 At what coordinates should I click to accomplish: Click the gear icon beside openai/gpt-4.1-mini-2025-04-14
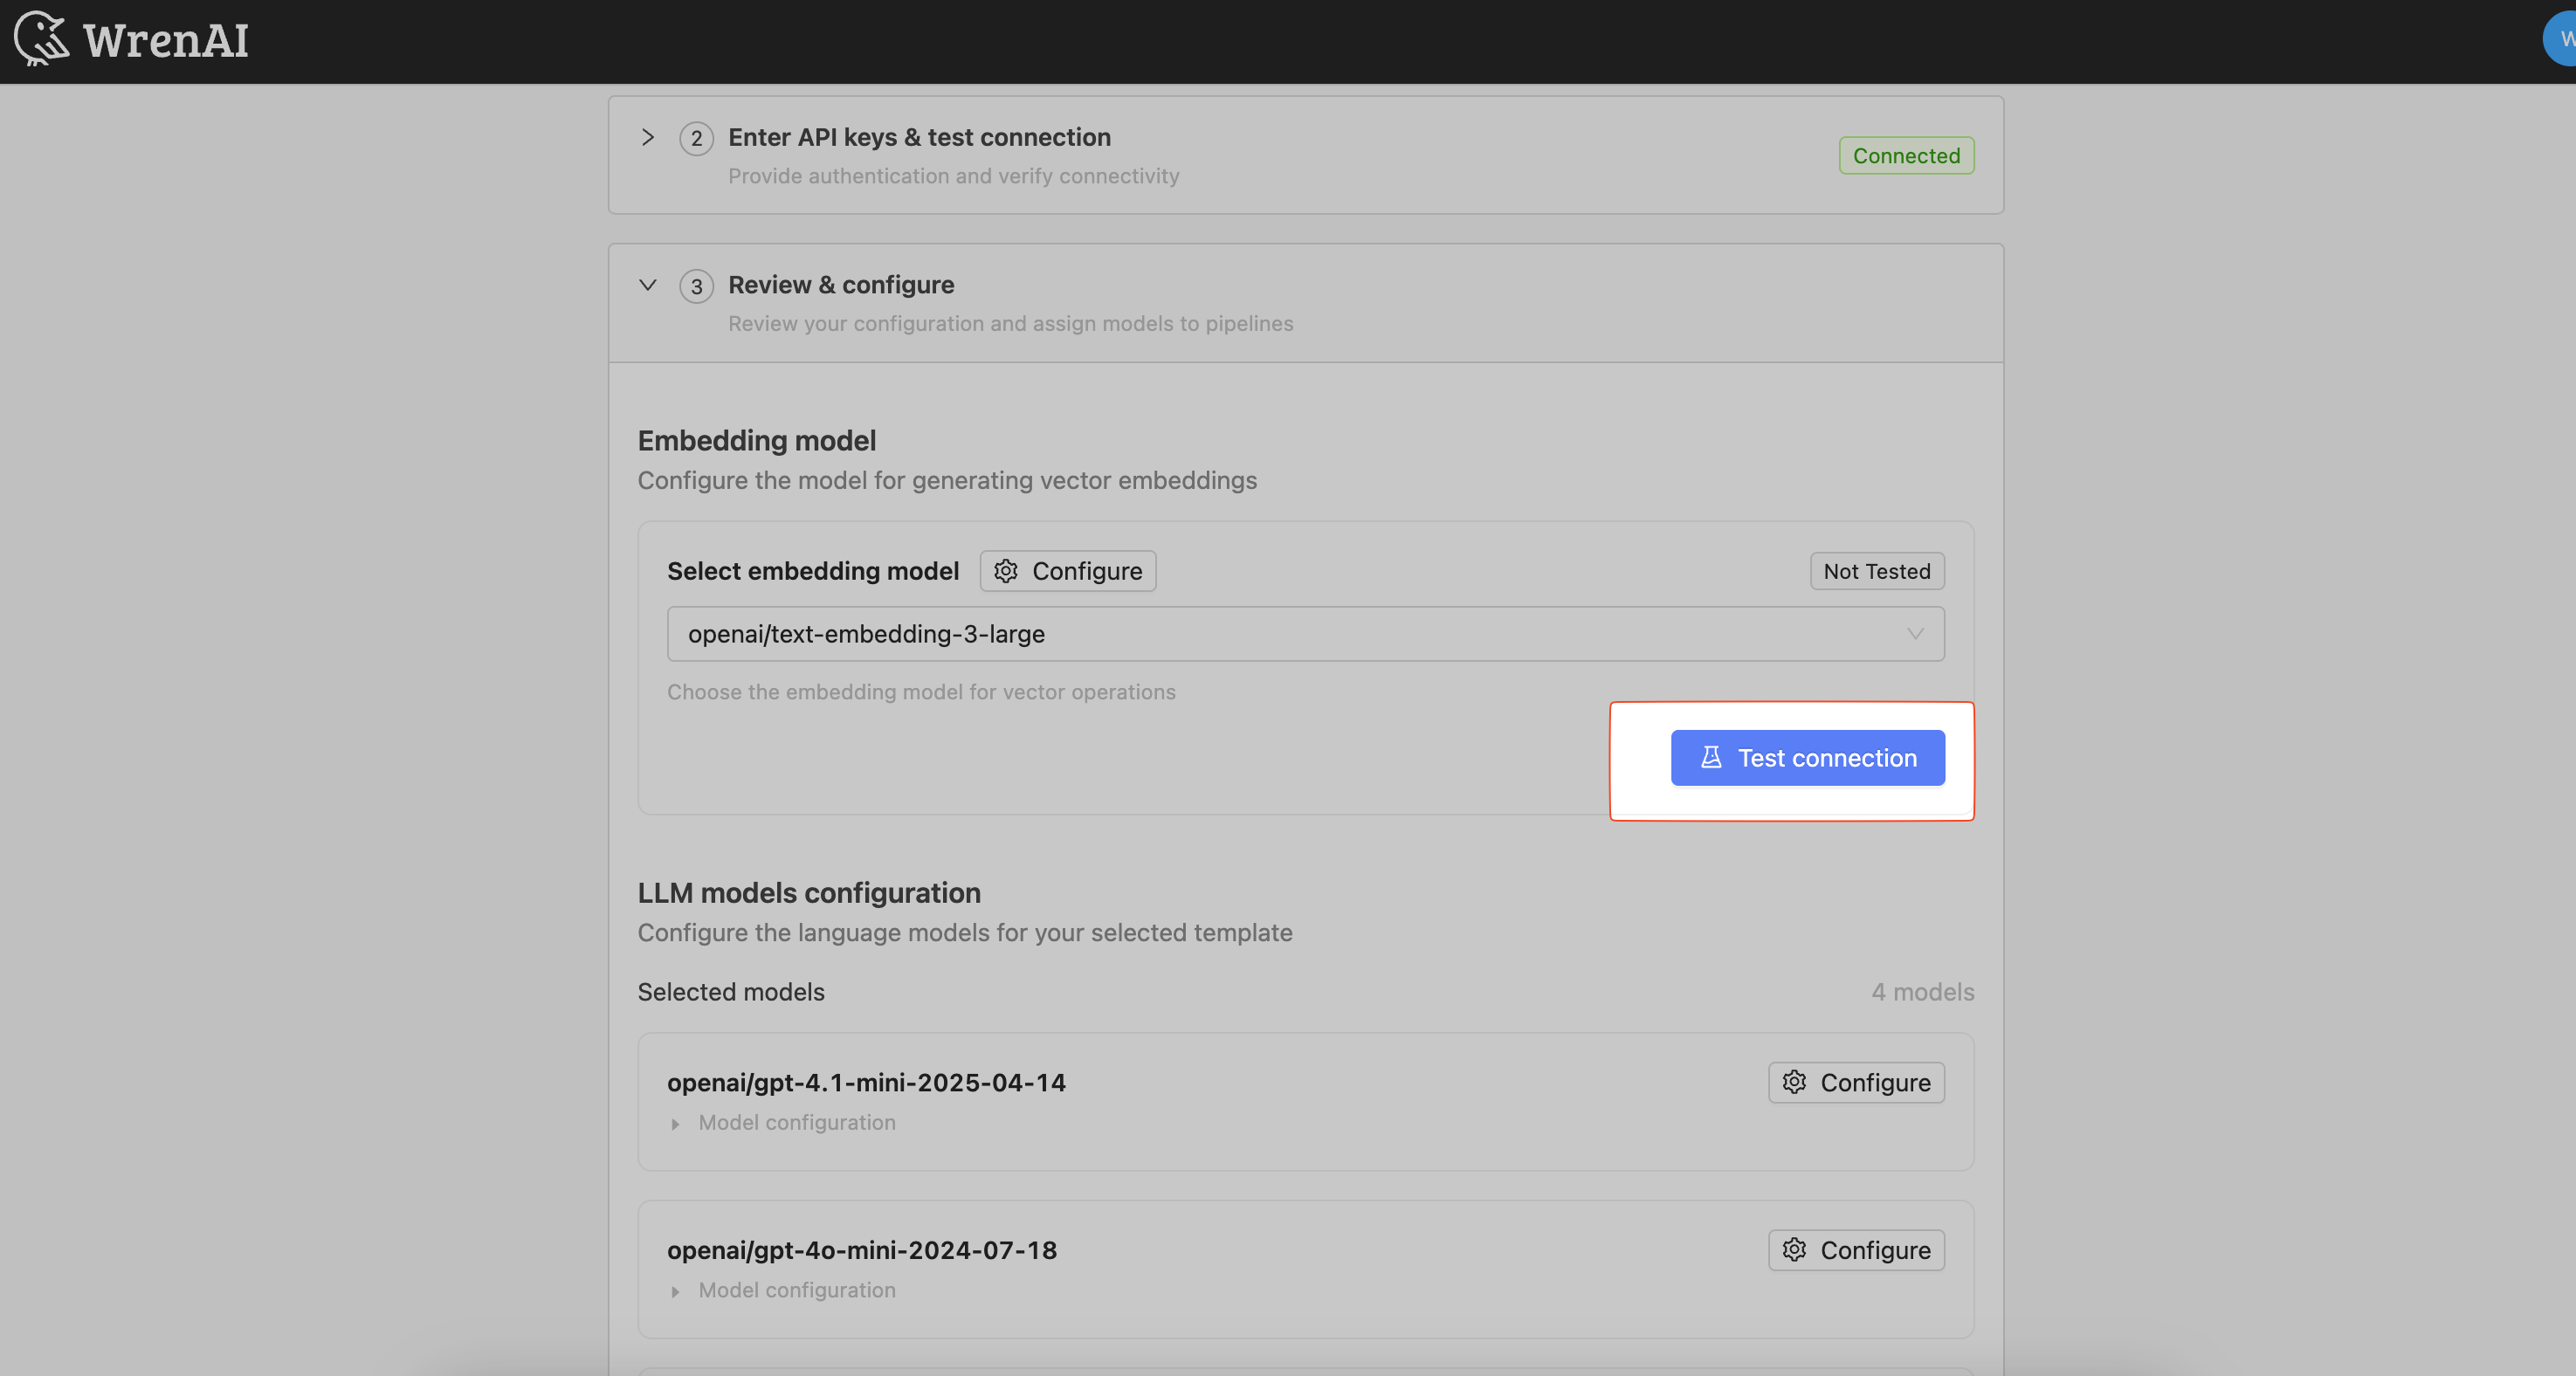1795,1082
